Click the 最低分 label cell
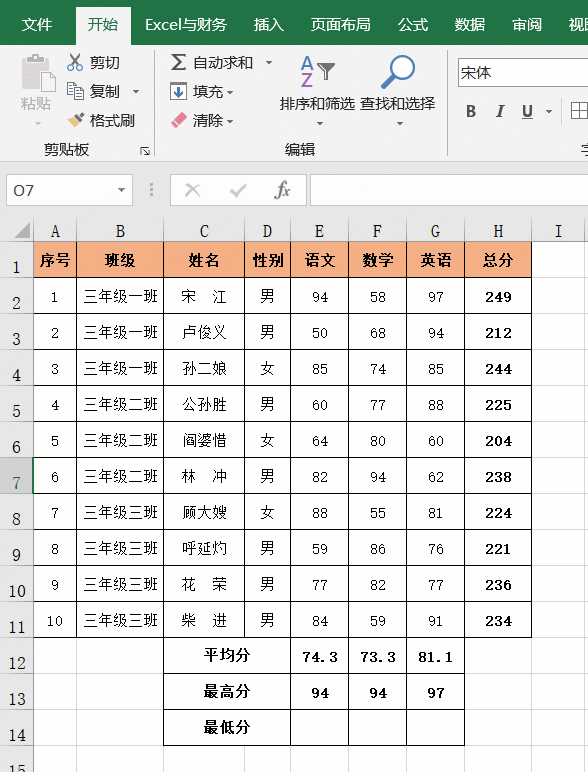The image size is (588, 772). coord(227,728)
